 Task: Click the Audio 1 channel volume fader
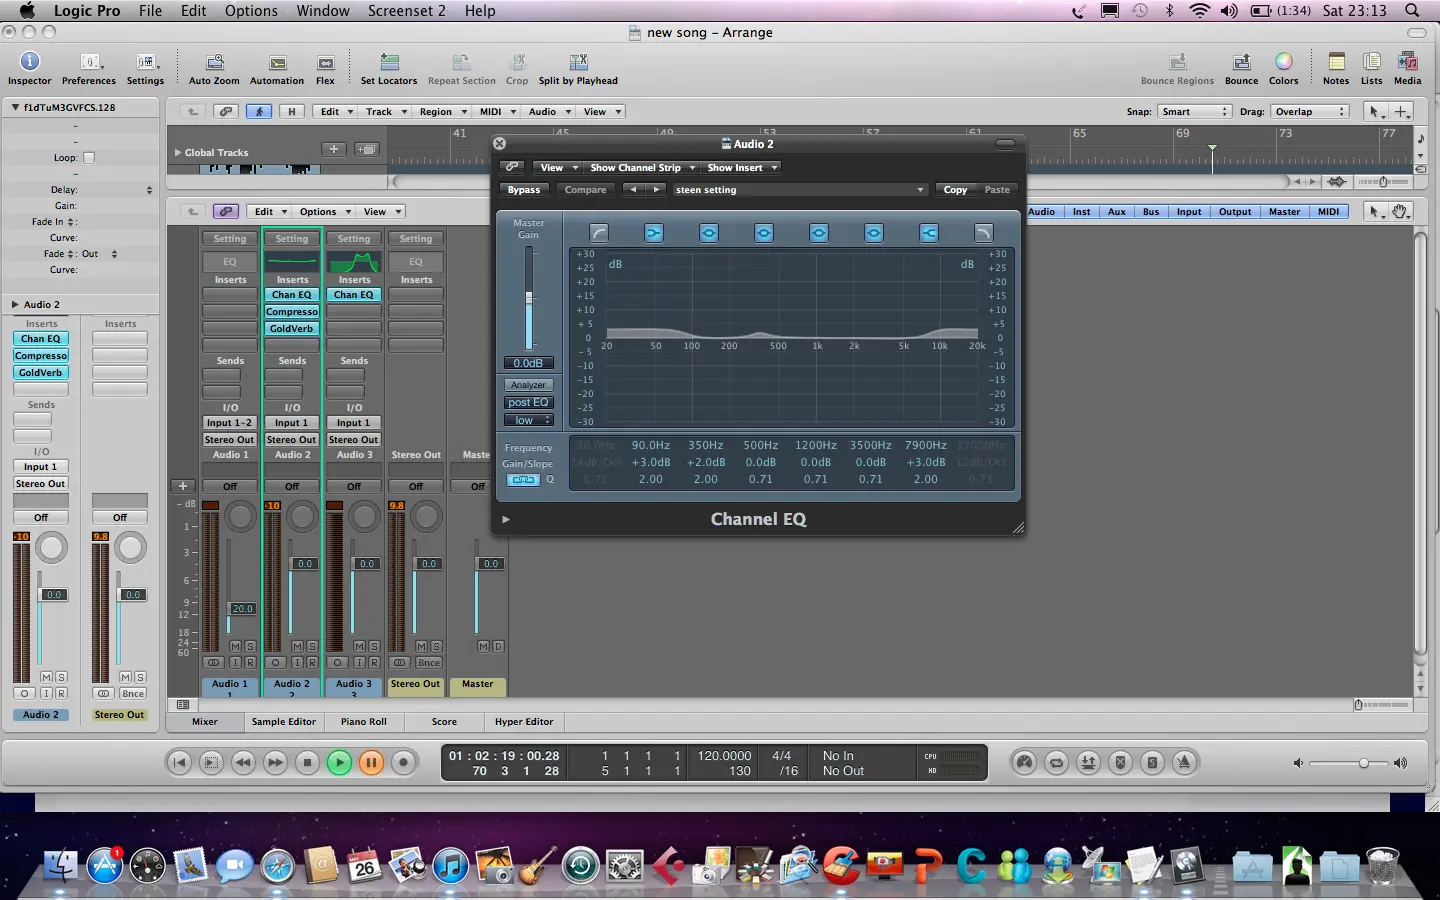click(x=242, y=608)
